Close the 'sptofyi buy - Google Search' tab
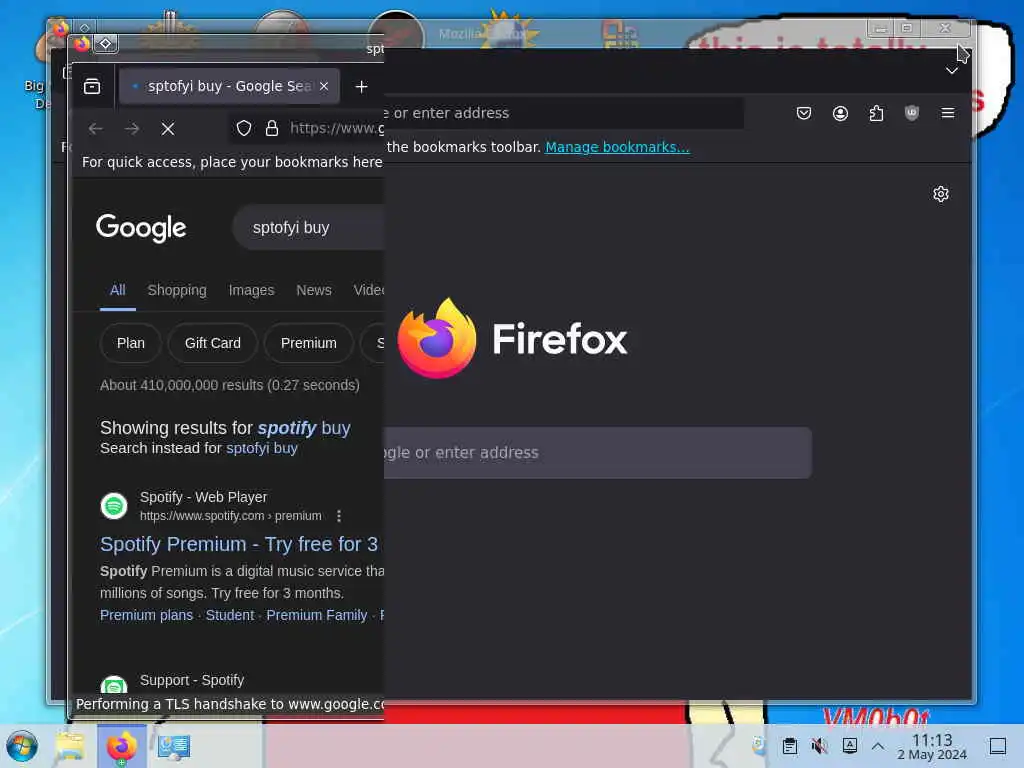Viewport: 1024px width, 768px height. 324,86
